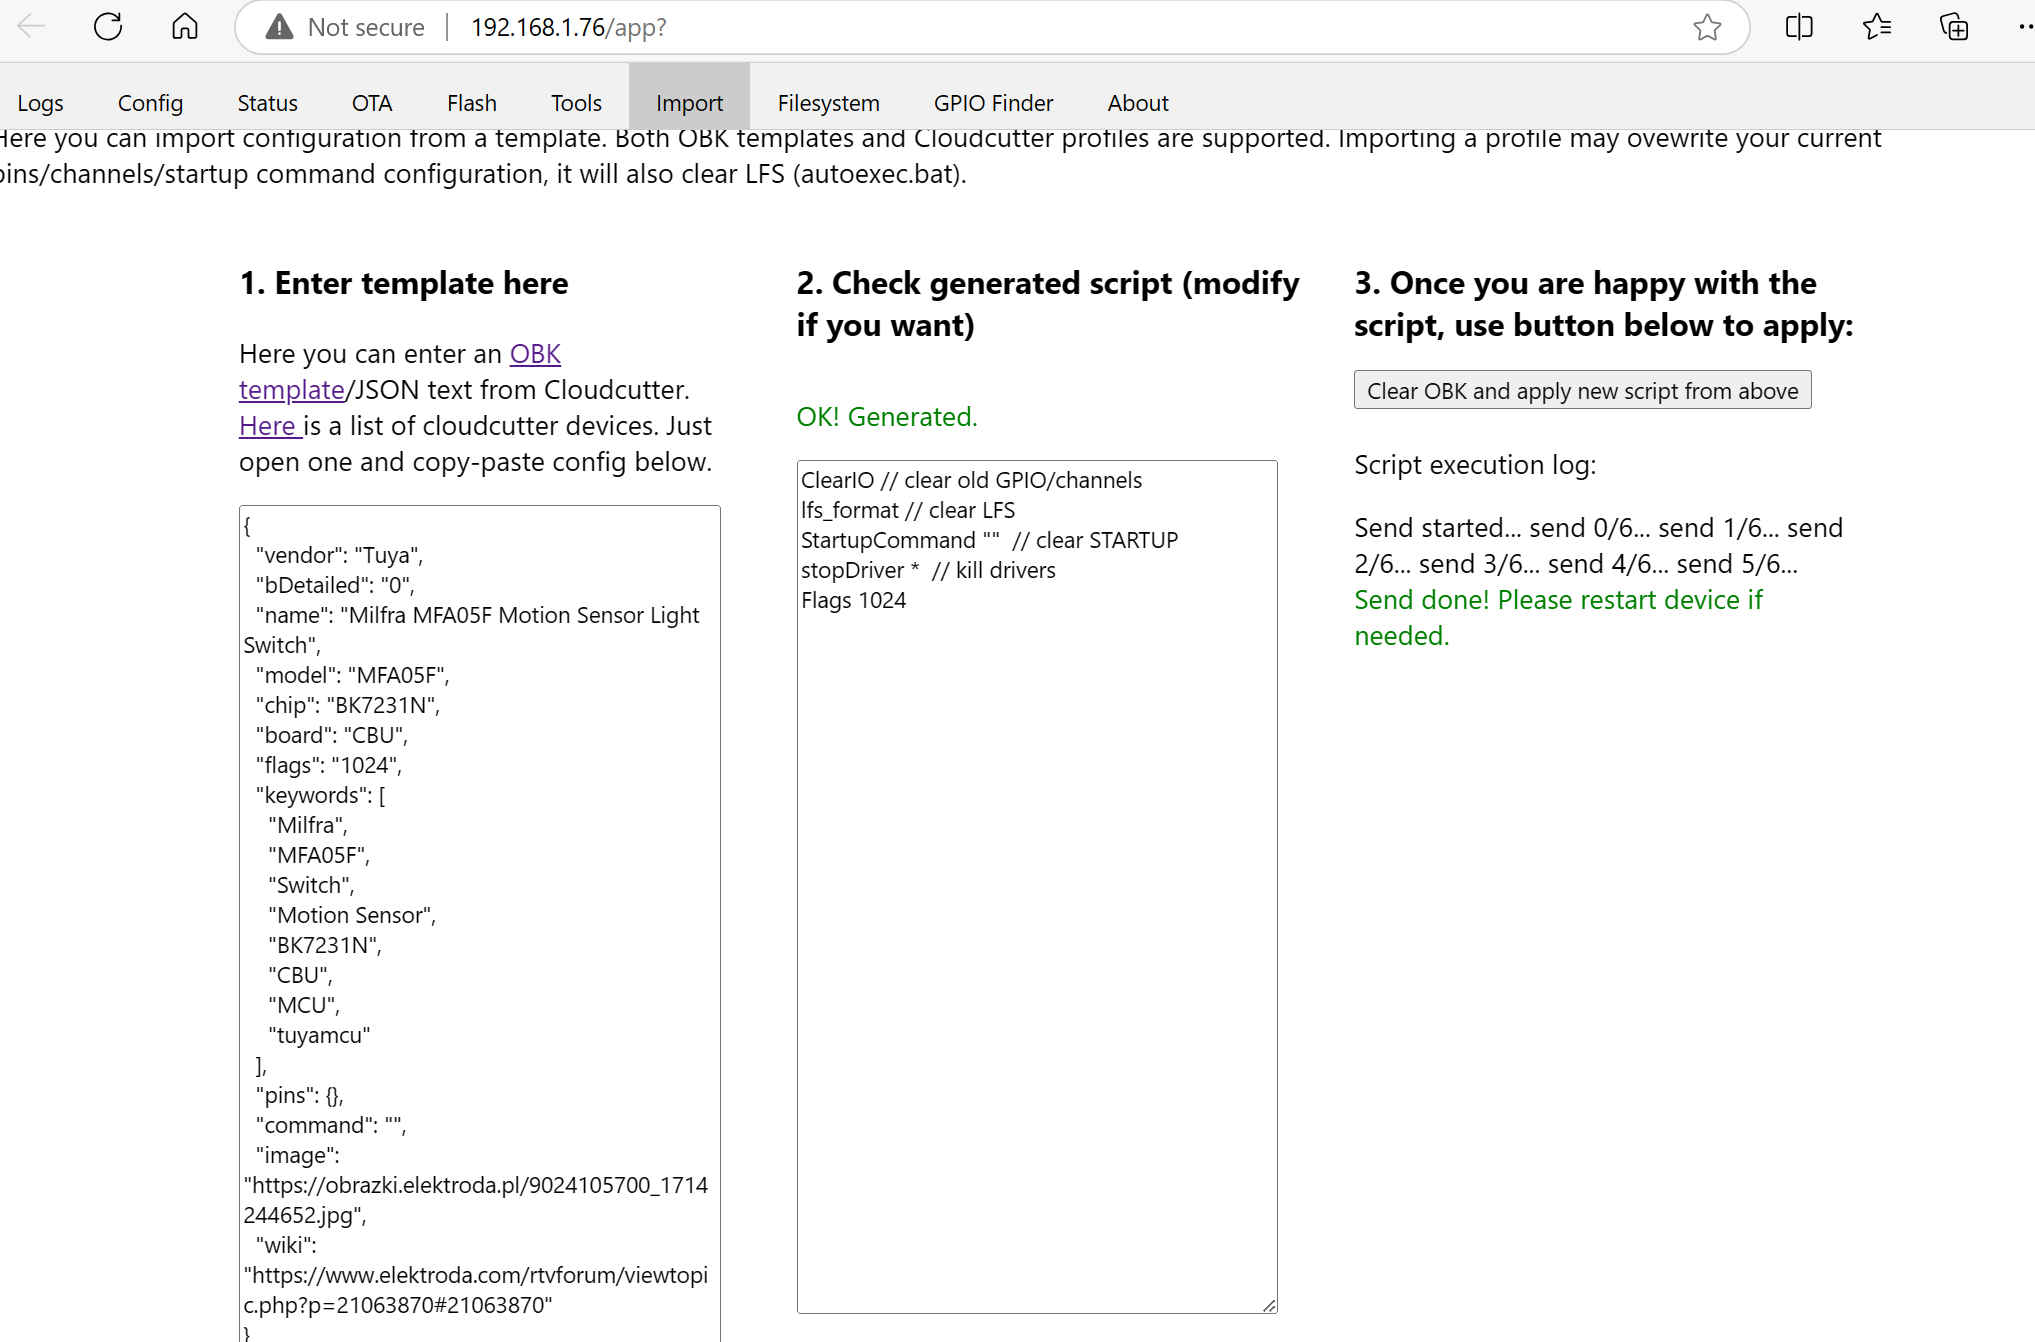Screen dimensions: 2035x1342
Task: Click the 'stopDriver *' script line
Action: 928,570
